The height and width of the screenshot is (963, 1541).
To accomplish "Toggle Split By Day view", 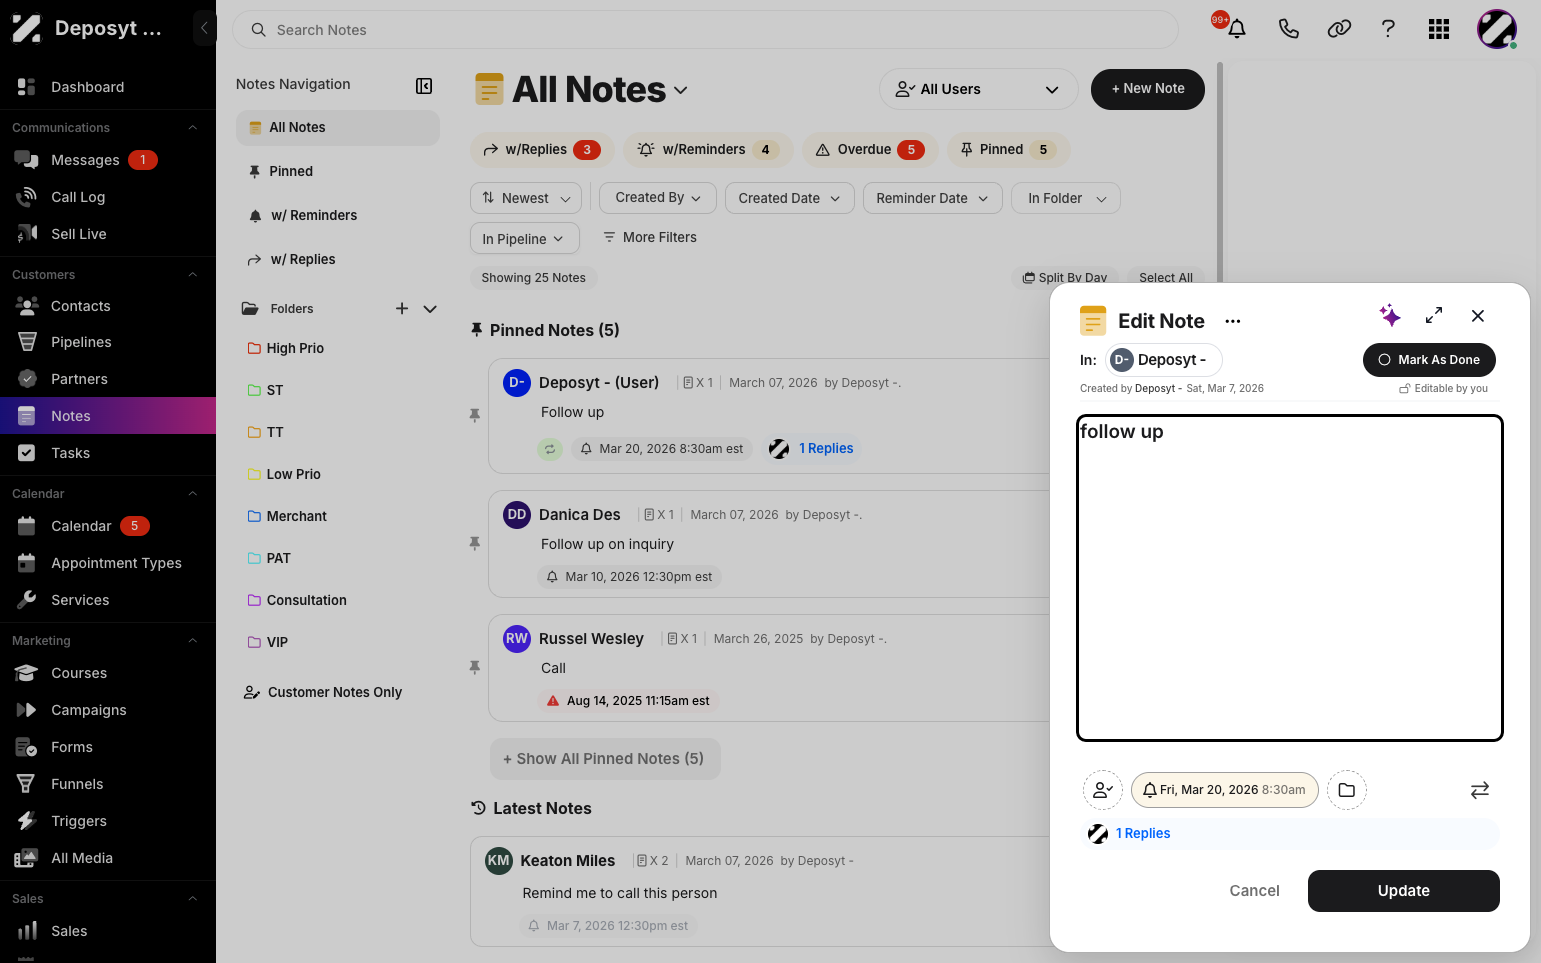I will (1065, 278).
